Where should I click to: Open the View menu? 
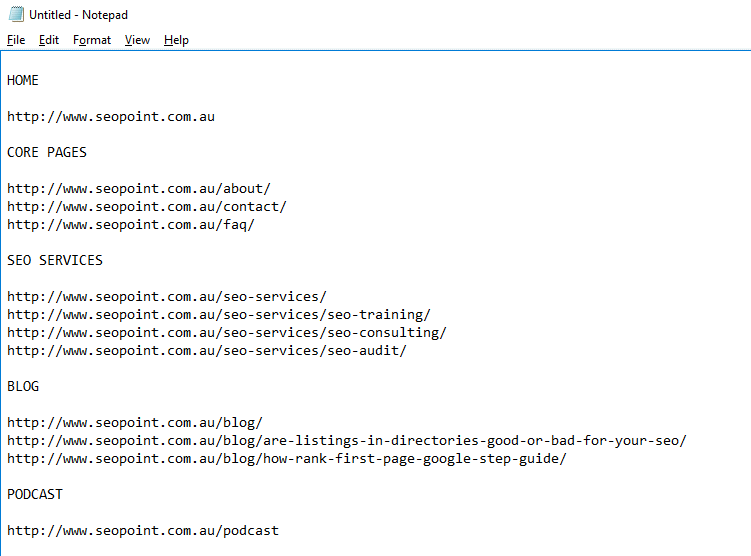pos(137,40)
